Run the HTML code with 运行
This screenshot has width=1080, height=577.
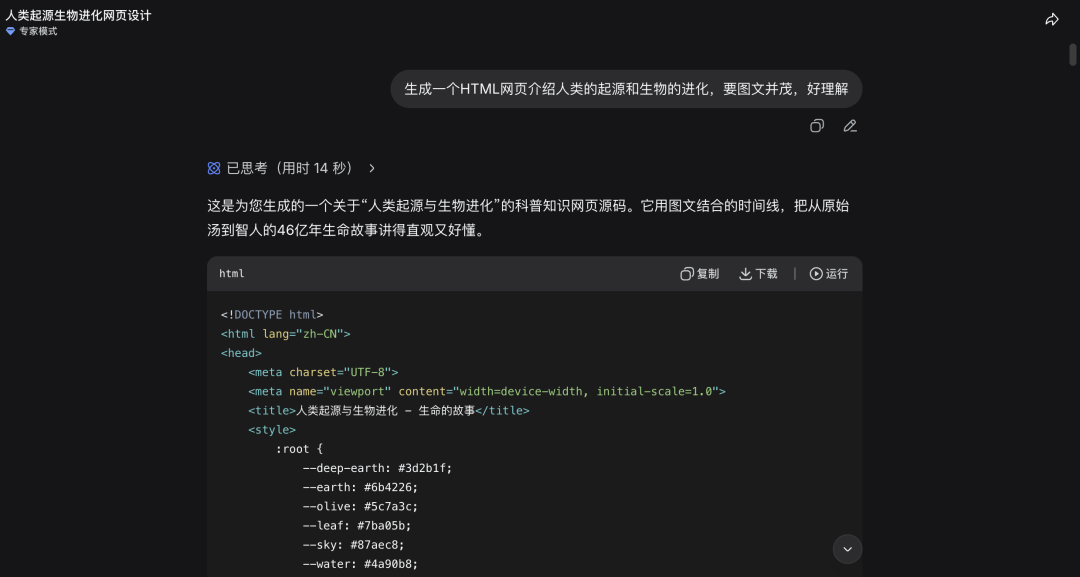click(x=829, y=274)
